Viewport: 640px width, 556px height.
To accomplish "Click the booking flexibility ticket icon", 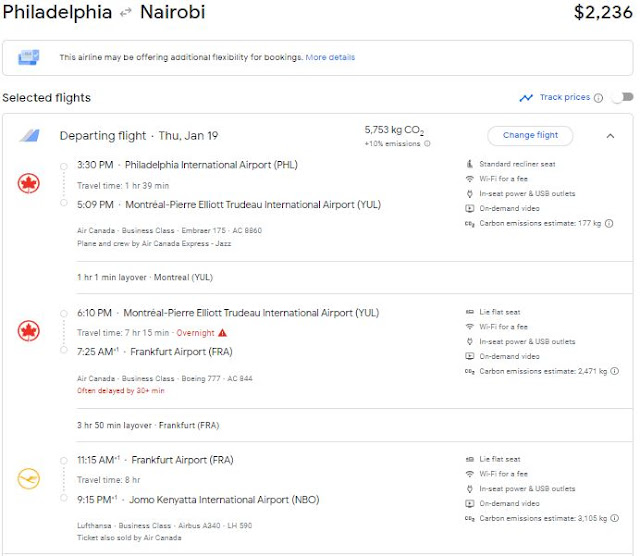I will click(28, 58).
